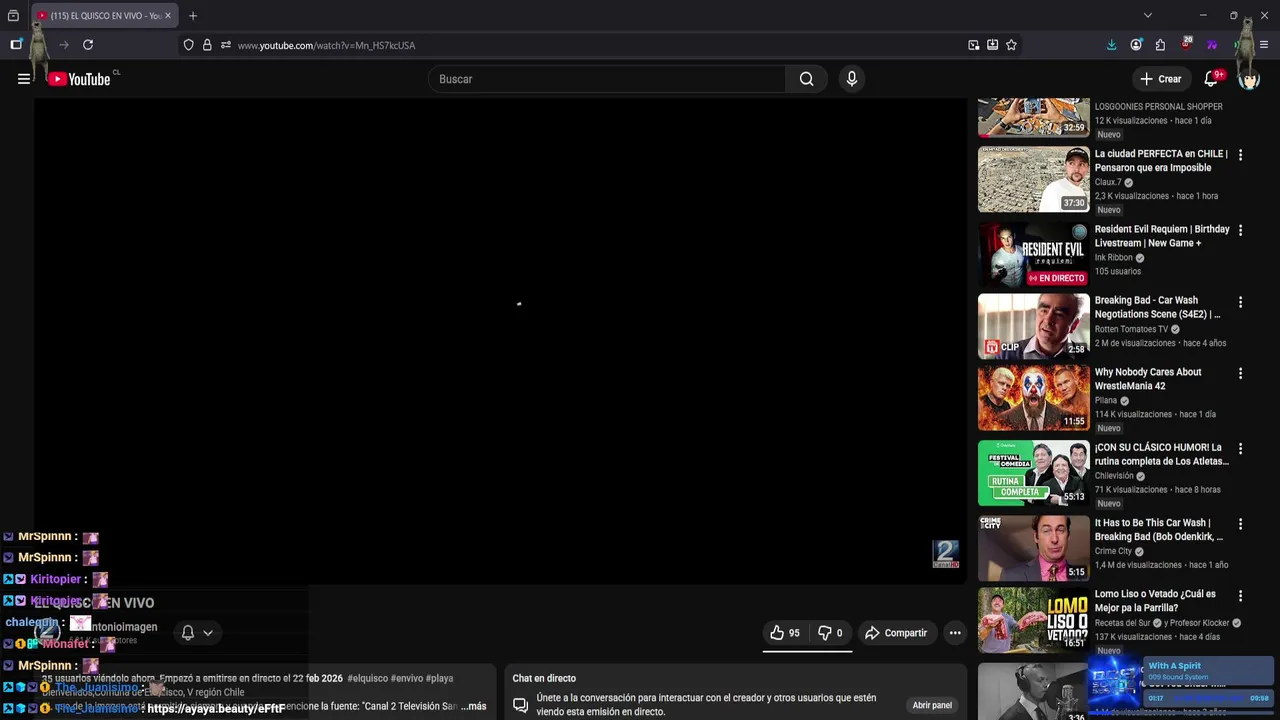Open options for Resident Evil Requiem livestream

click(x=1240, y=230)
